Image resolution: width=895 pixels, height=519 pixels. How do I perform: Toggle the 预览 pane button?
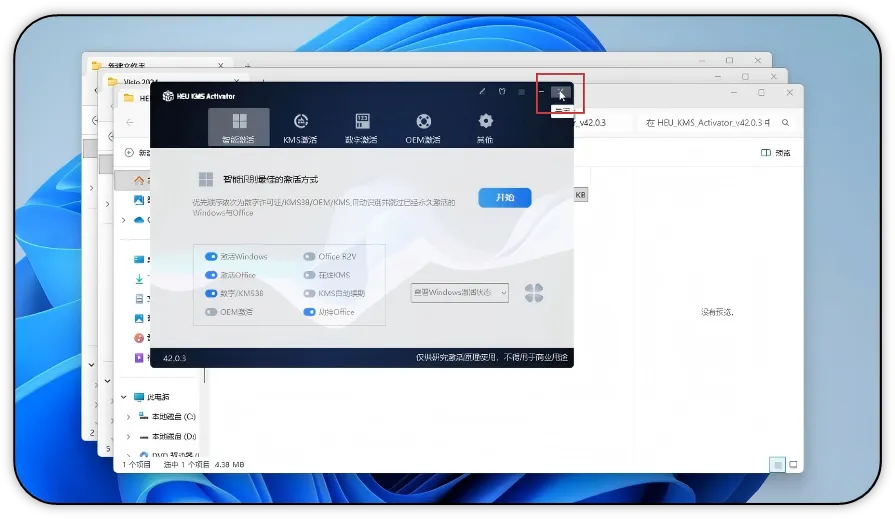[776, 152]
